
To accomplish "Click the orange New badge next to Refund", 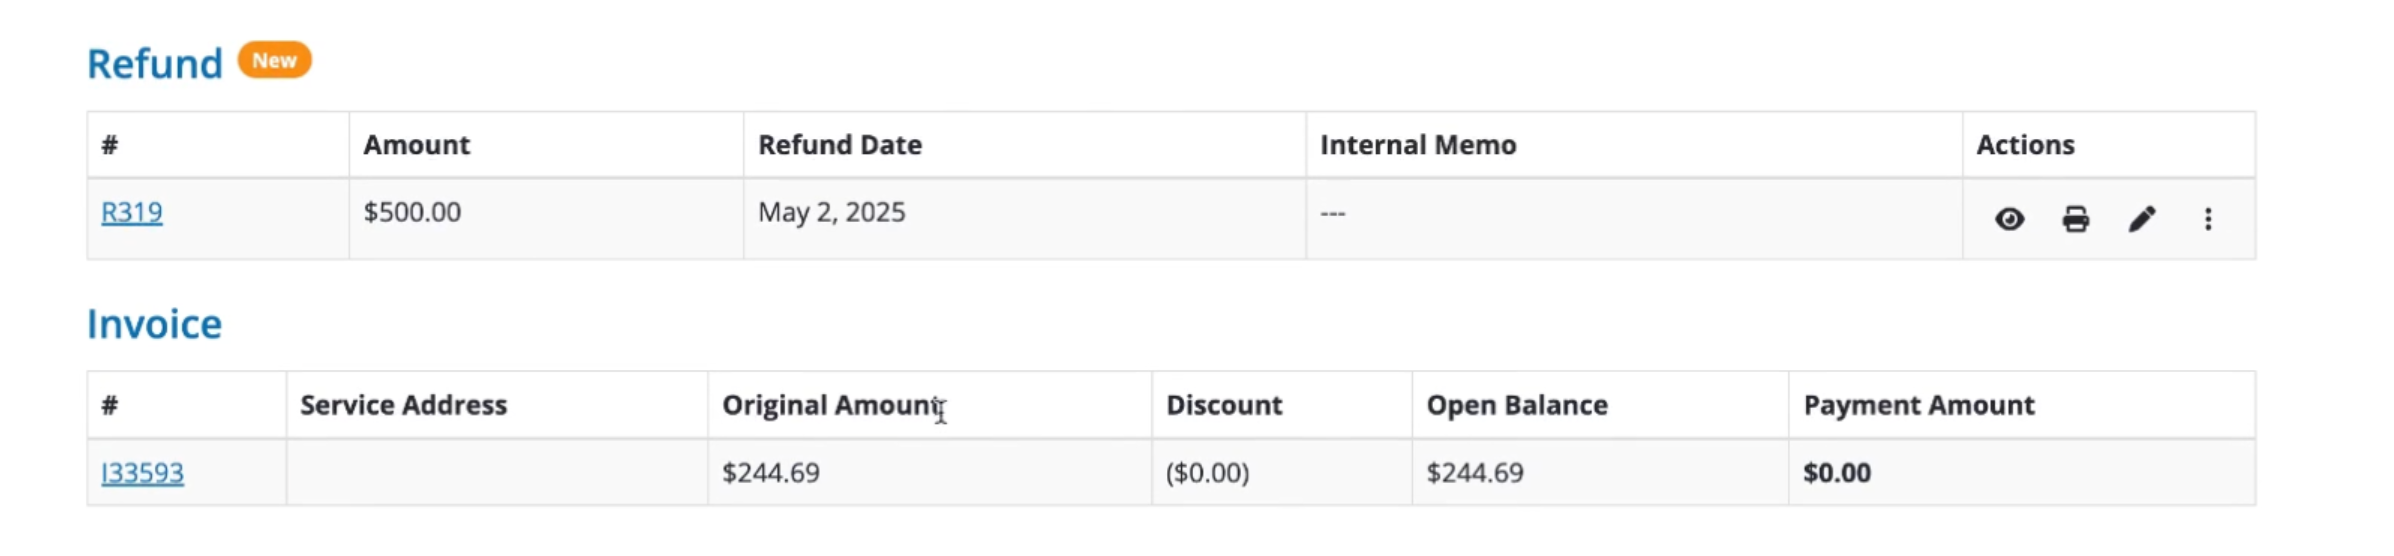I will [274, 60].
